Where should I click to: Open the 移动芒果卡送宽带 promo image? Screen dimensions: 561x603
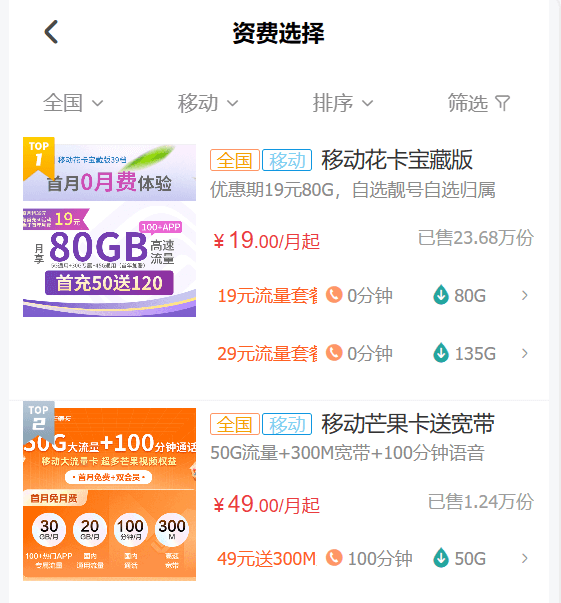110,494
